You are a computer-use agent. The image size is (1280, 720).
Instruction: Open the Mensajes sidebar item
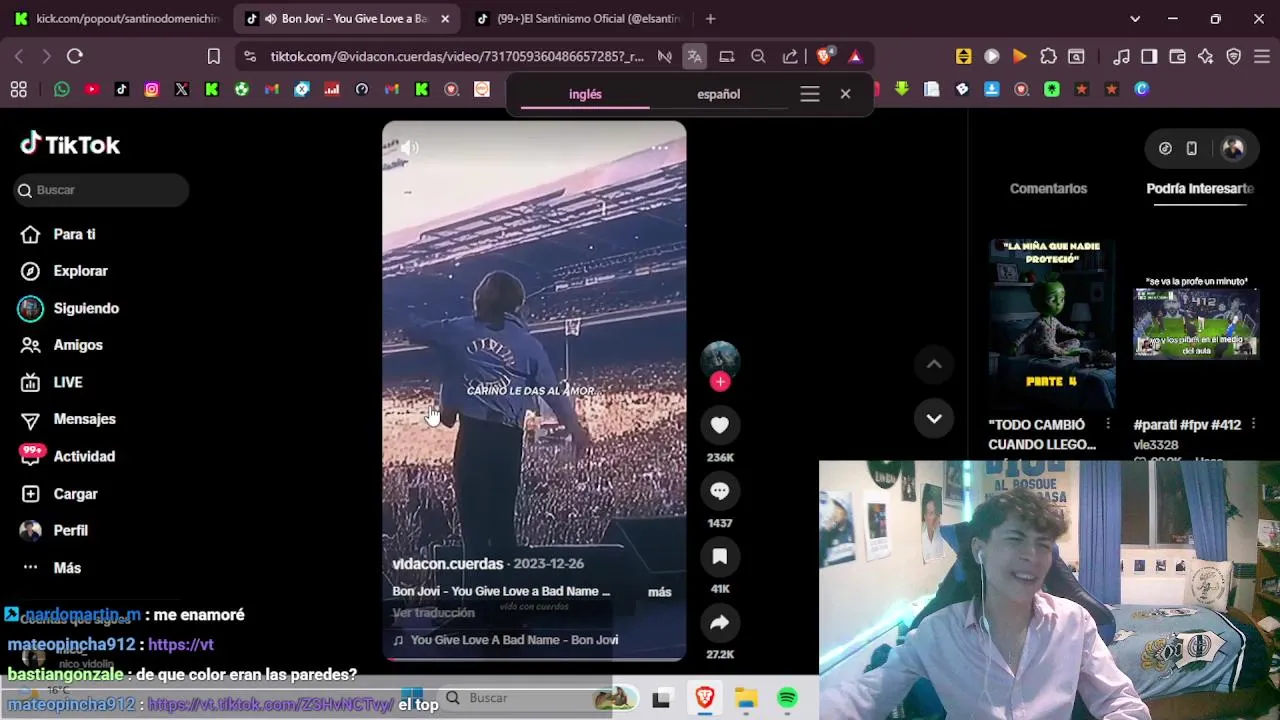(68, 419)
